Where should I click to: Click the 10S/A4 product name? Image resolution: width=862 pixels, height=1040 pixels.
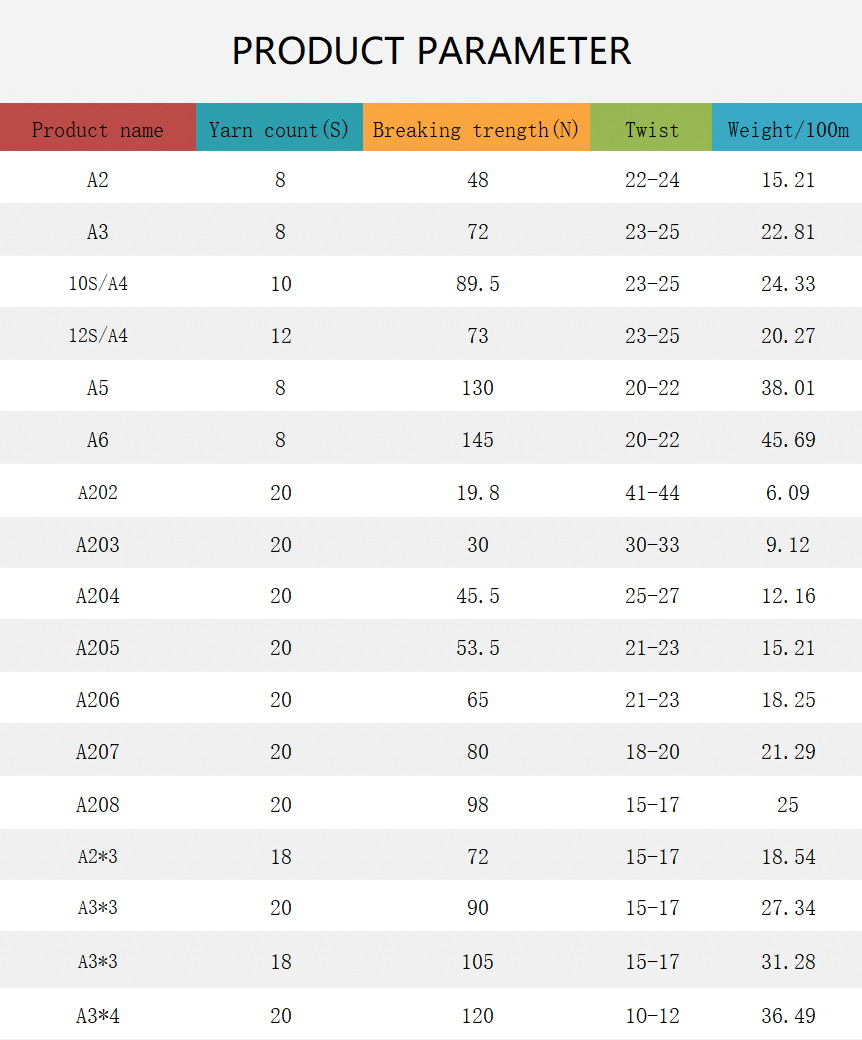[x=98, y=284]
